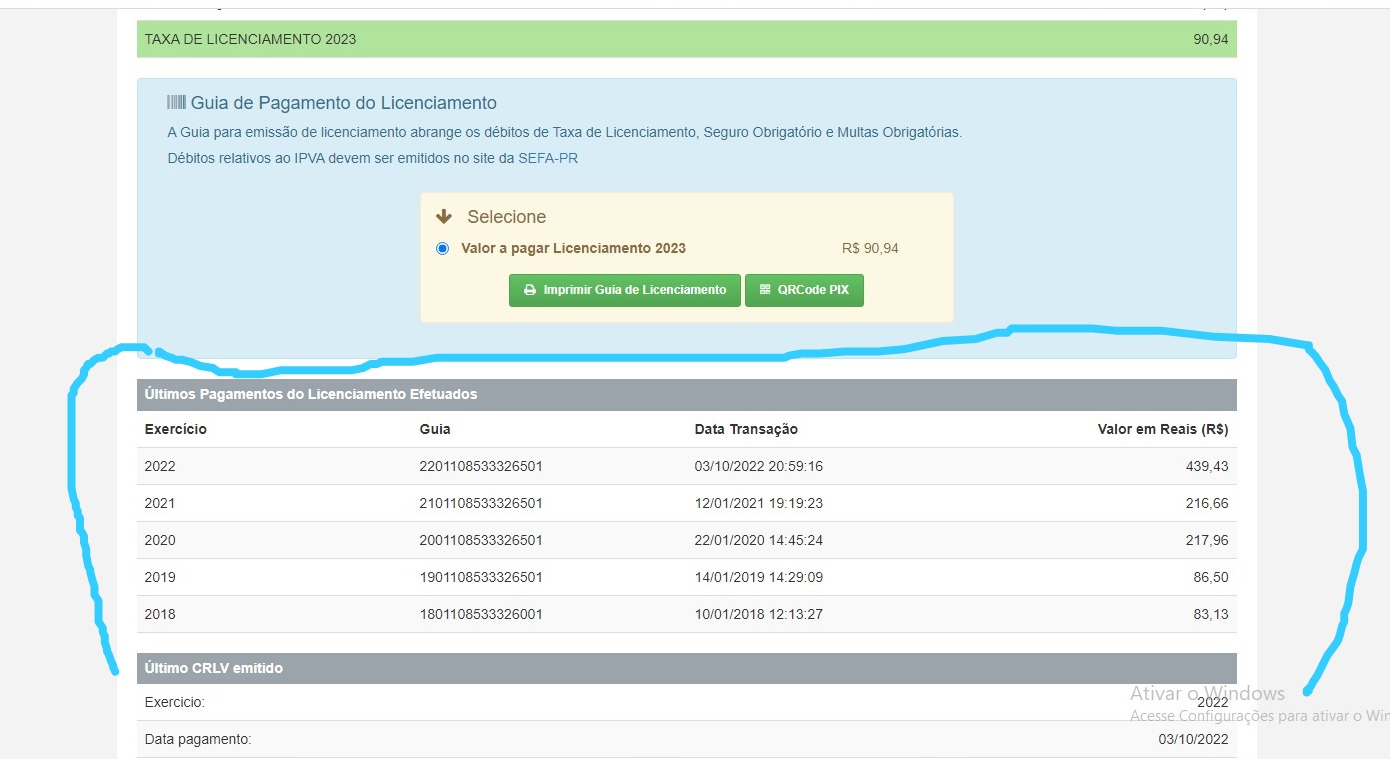This screenshot has width=1390, height=759.
Task: Open the SEFA-PR link
Action: pos(548,158)
